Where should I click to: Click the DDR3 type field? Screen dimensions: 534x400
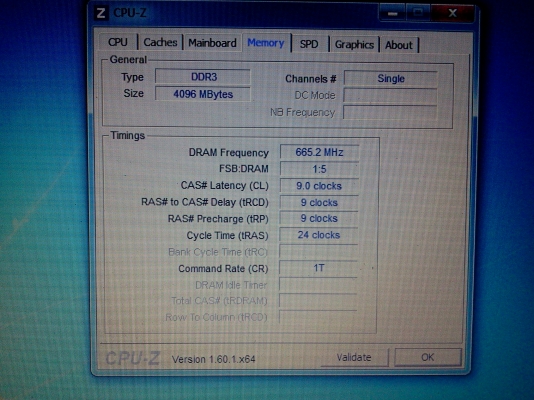(x=203, y=77)
